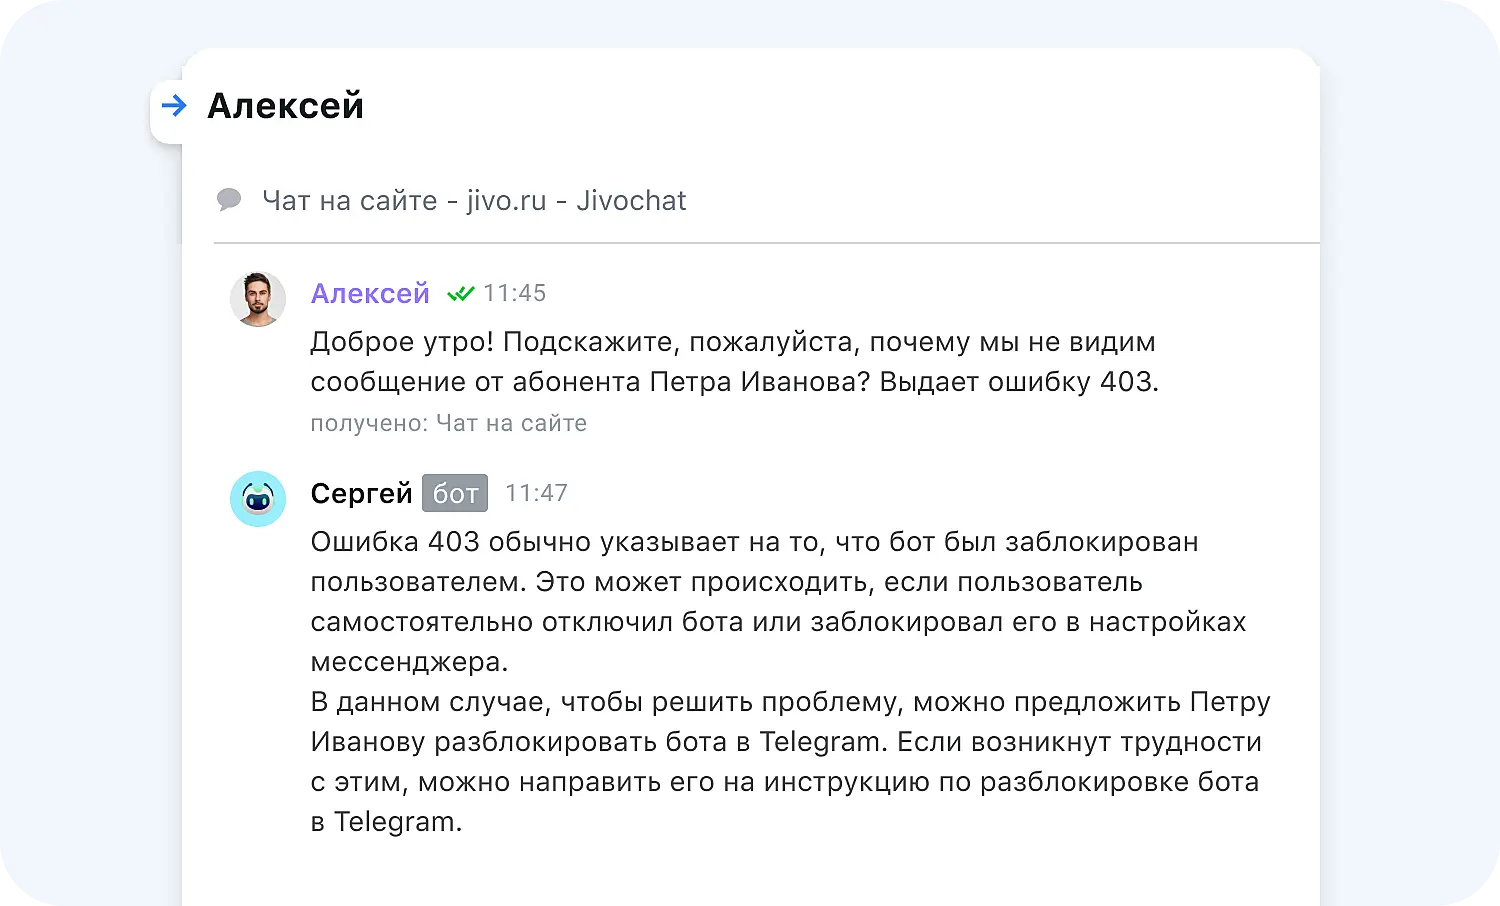This screenshot has width=1500, height=906.
Task: Click the 11:47 bot reply timestamp
Action: click(x=537, y=493)
